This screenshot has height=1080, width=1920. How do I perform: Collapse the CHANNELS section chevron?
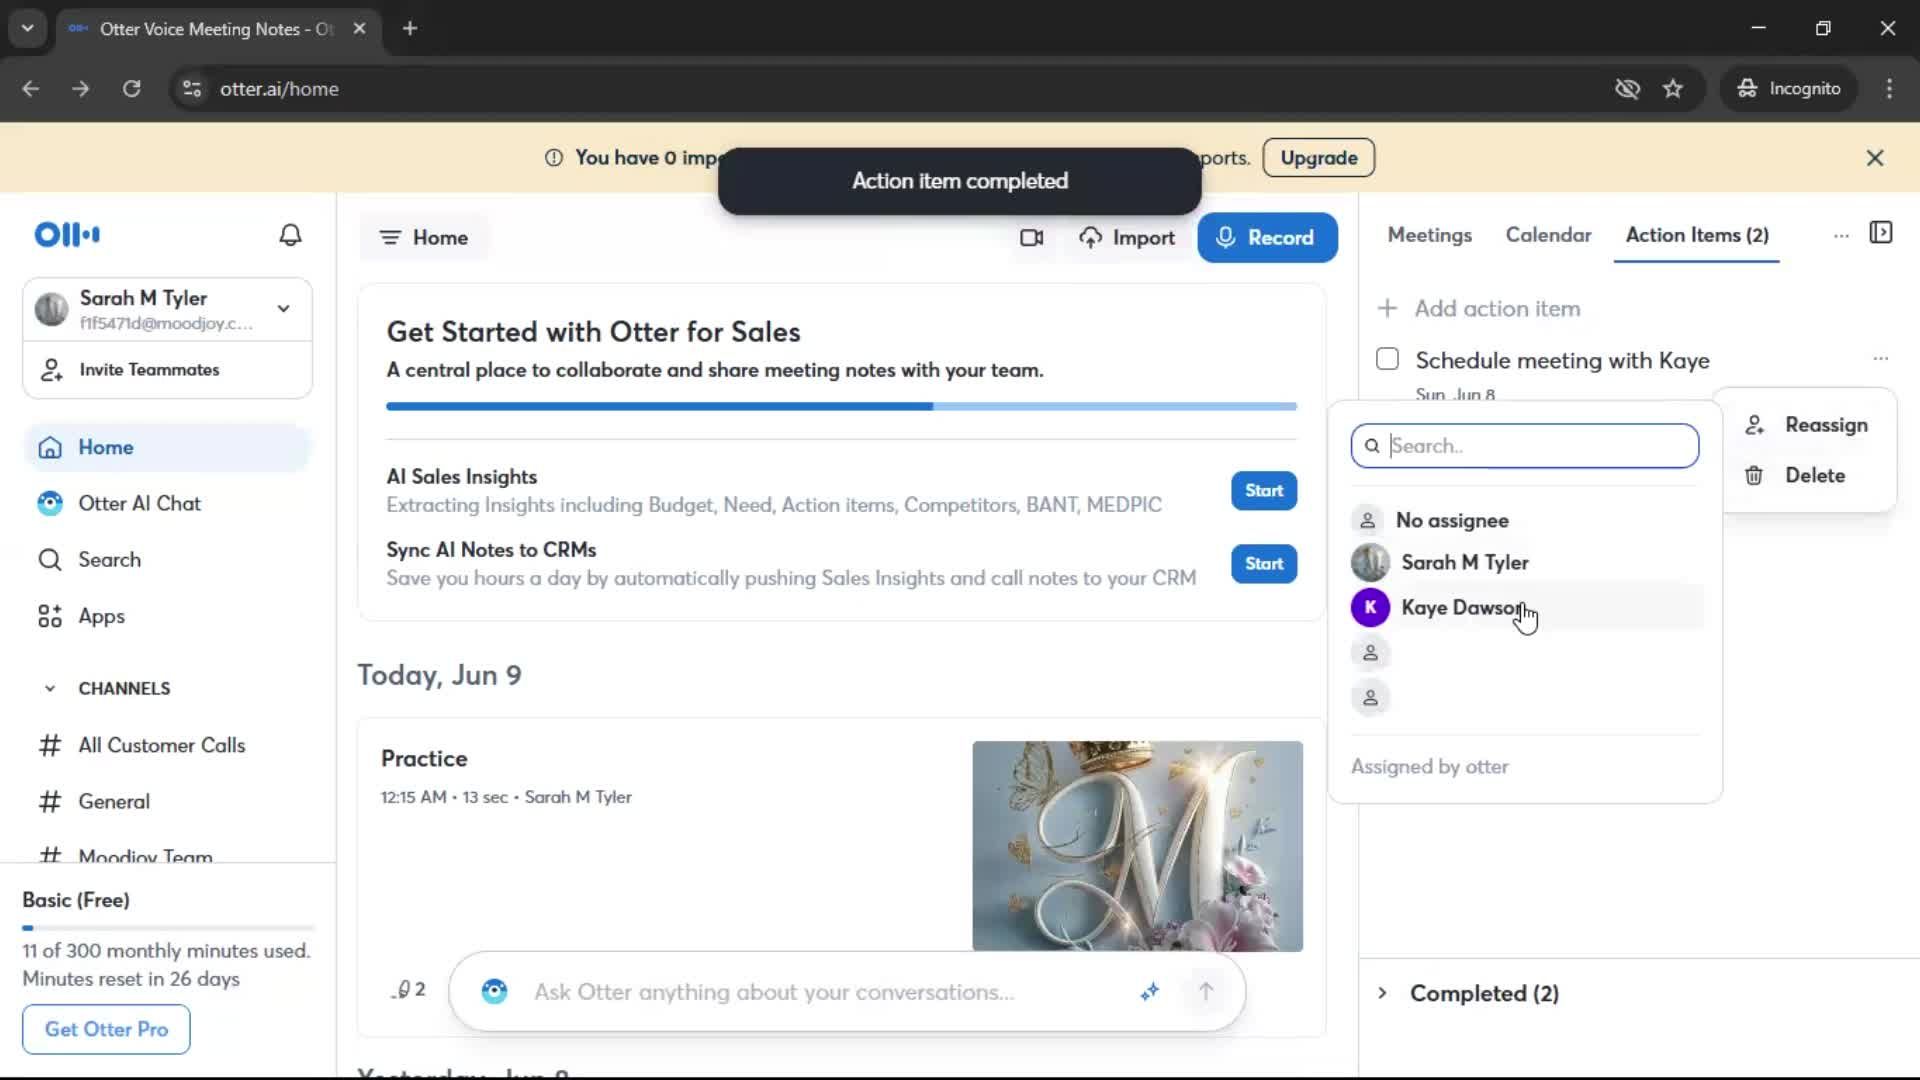coord(50,689)
